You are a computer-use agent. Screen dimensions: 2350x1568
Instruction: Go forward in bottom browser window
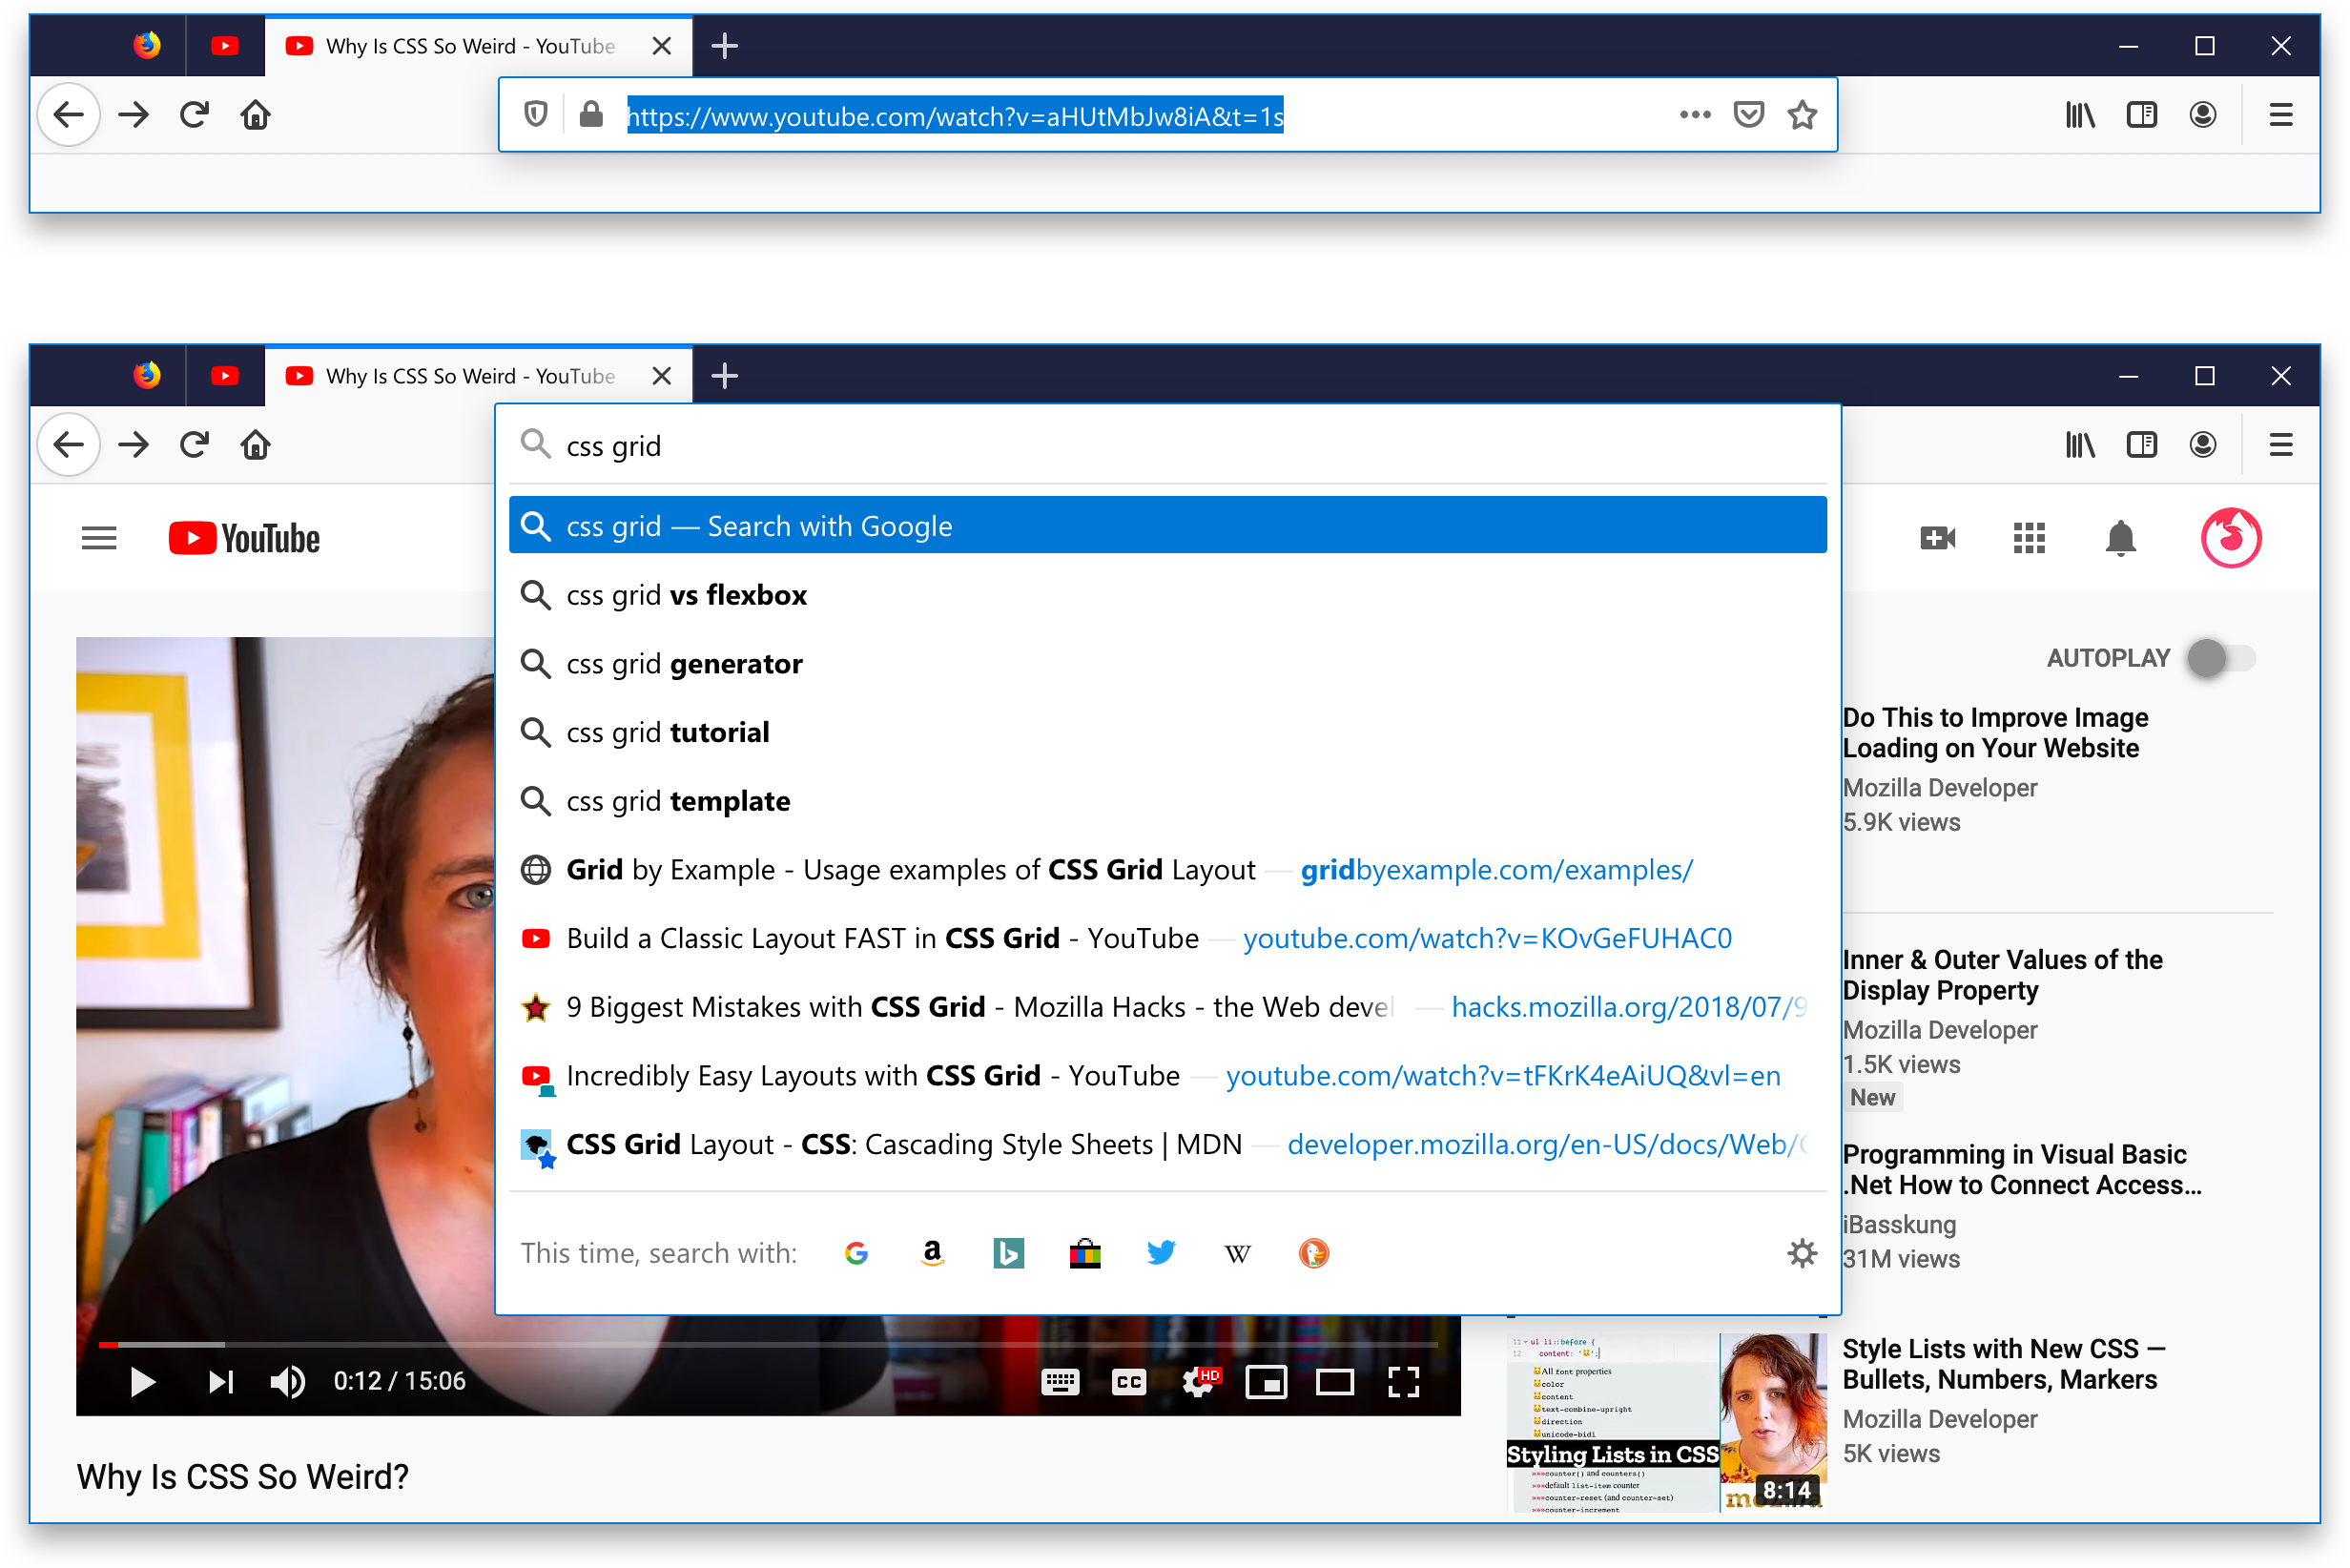133,445
